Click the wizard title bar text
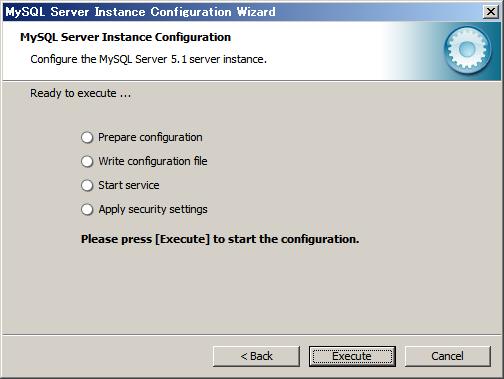Image resolution: width=504 pixels, height=379 pixels. (x=140, y=12)
